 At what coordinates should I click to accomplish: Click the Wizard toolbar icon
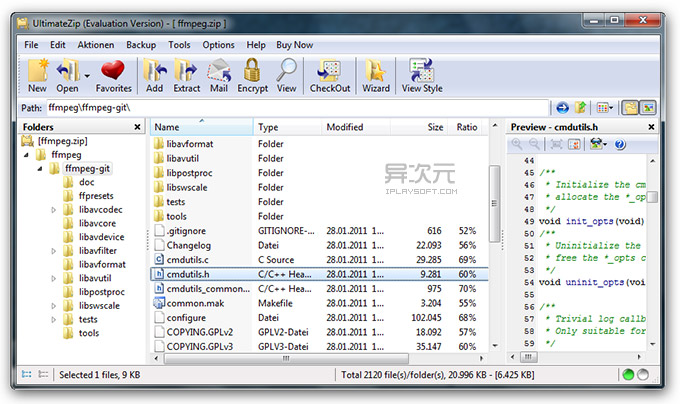pos(376,76)
